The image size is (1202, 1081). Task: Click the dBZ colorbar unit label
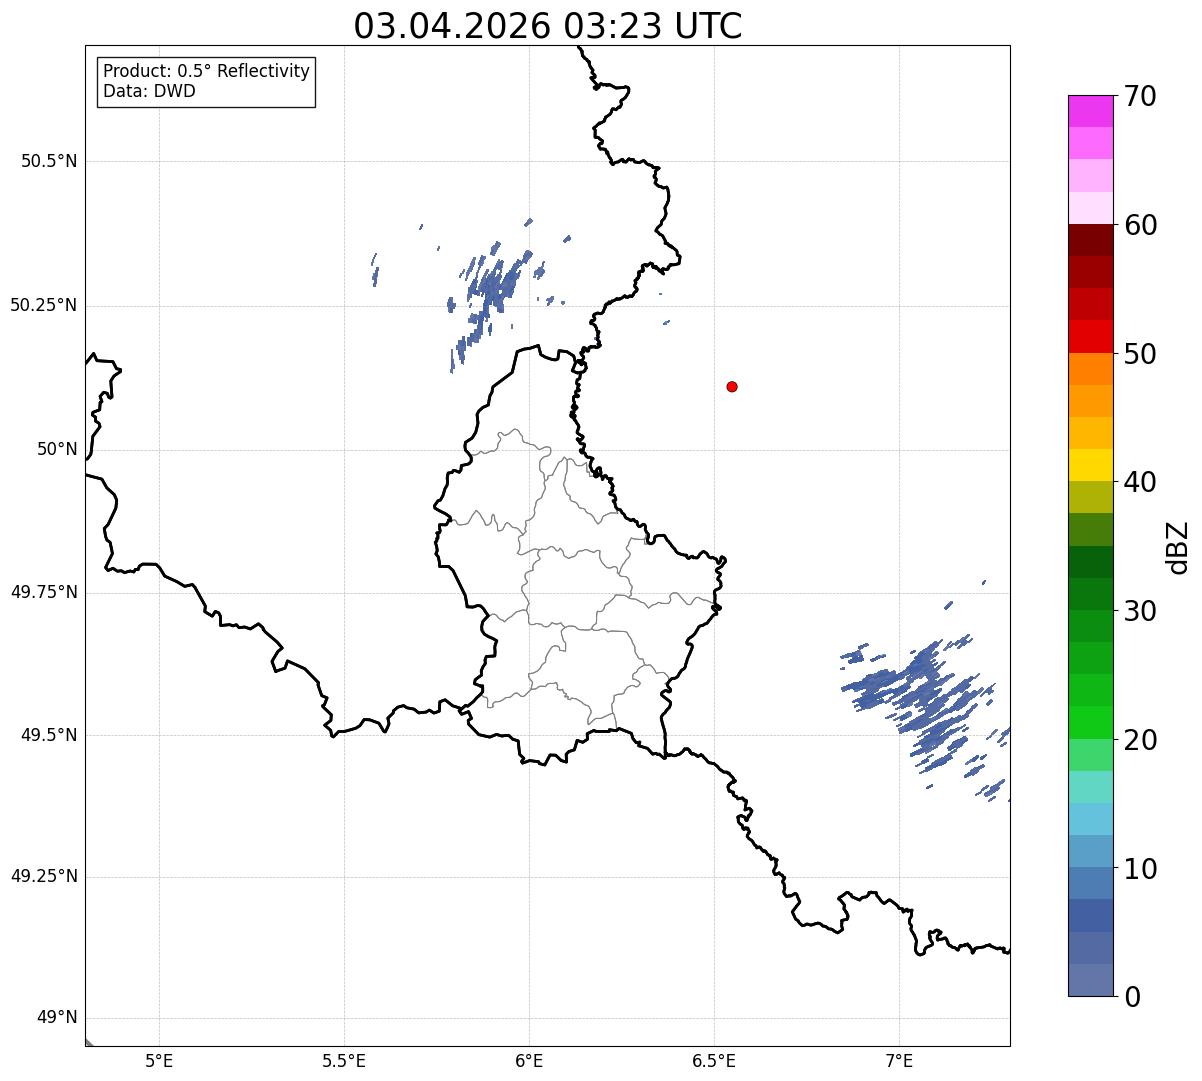click(1178, 546)
